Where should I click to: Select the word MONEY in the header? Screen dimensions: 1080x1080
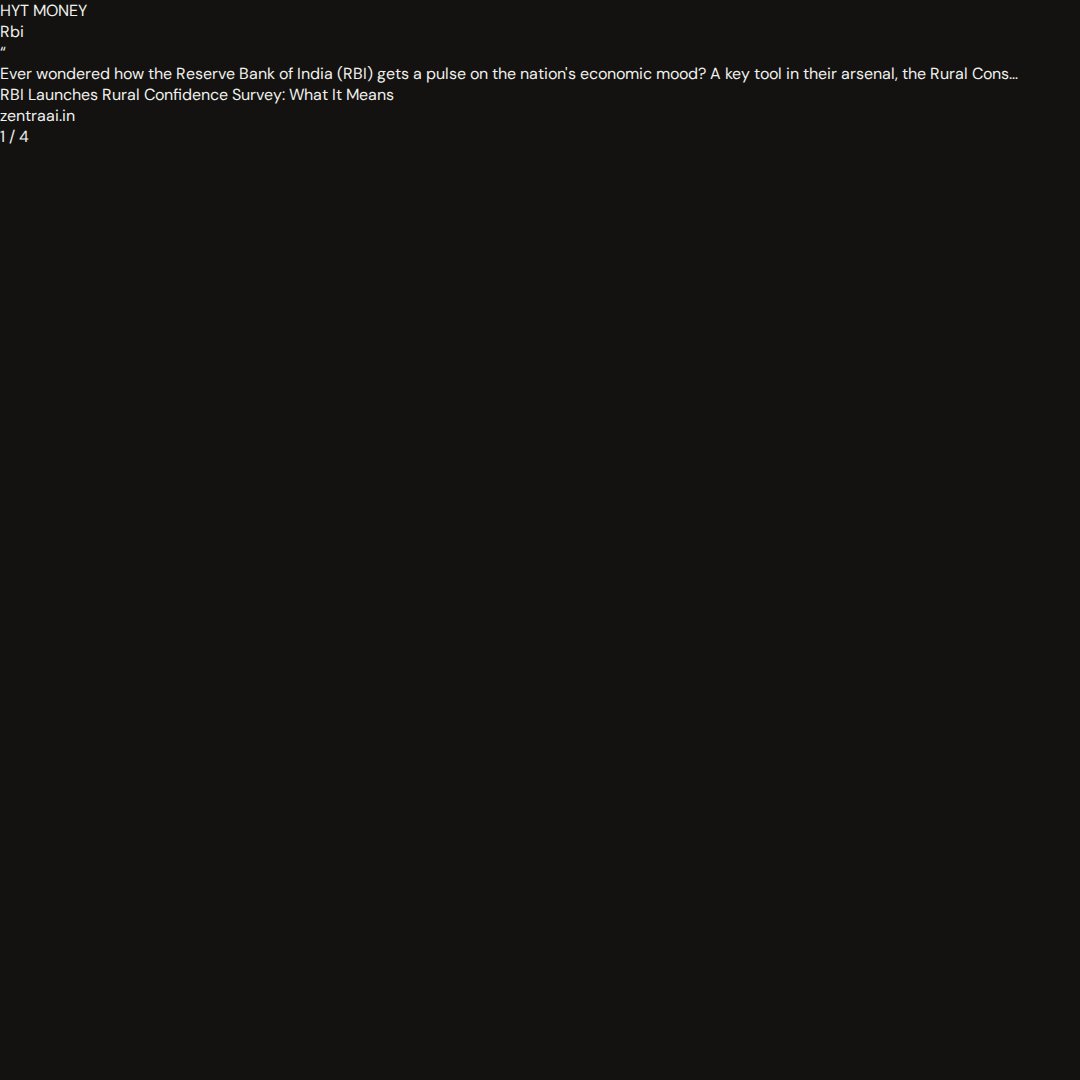click(60, 11)
